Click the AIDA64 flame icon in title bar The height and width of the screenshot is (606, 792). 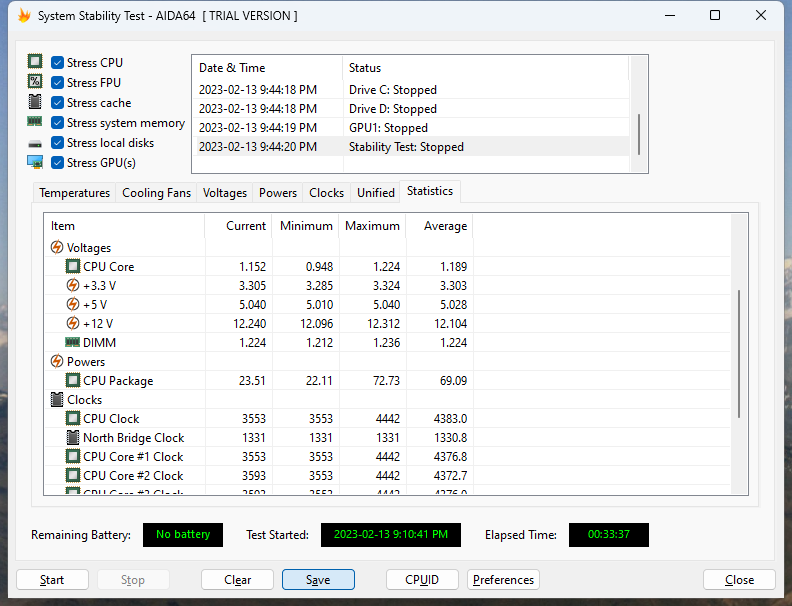point(24,16)
